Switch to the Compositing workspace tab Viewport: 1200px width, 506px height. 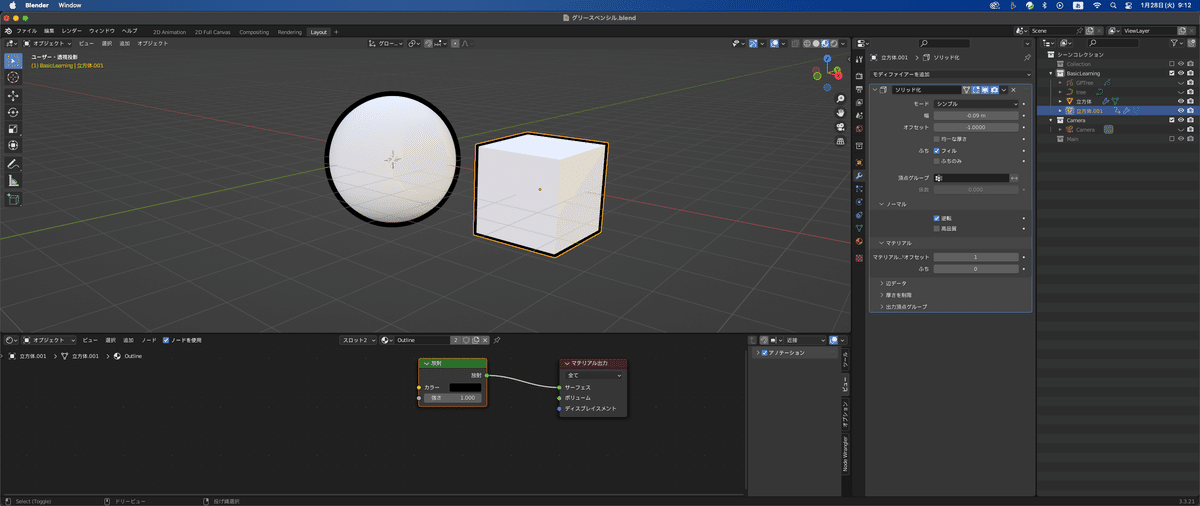[253, 32]
